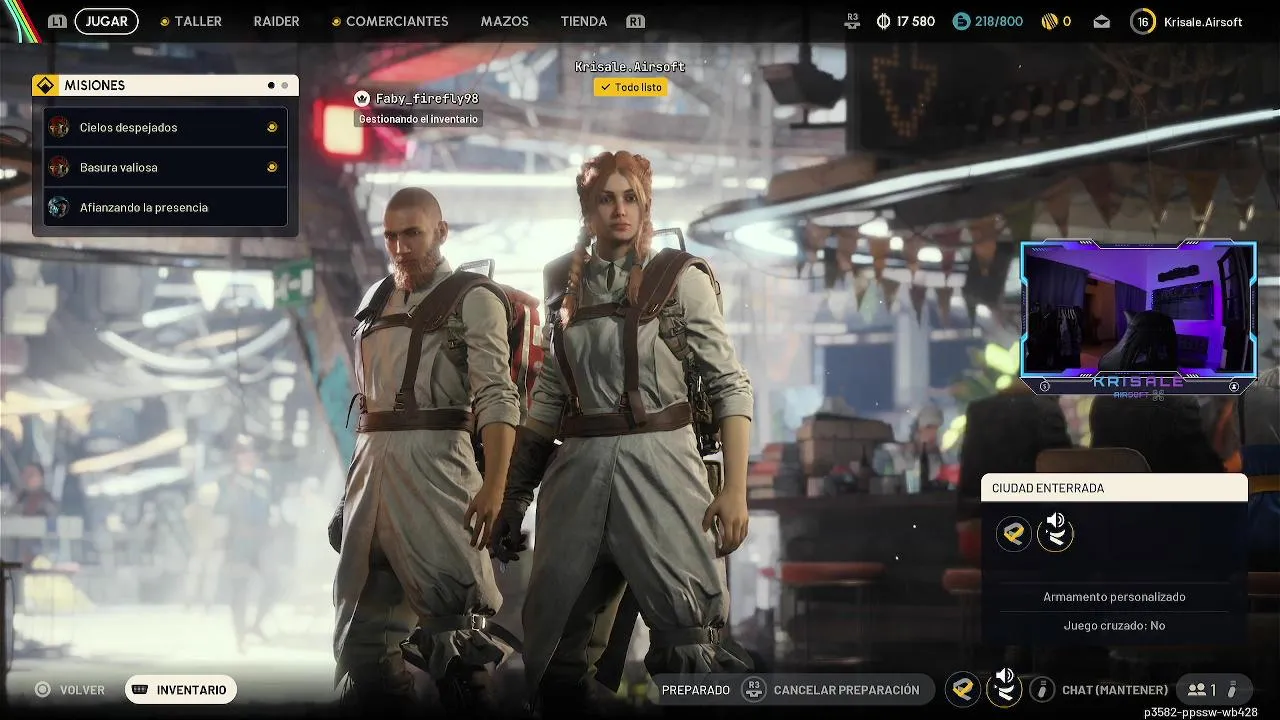Screen dimensions: 1280x720
Task: Click the speaker voice icon in CIUDAD ENTERRADA panel
Action: pos(1055,532)
